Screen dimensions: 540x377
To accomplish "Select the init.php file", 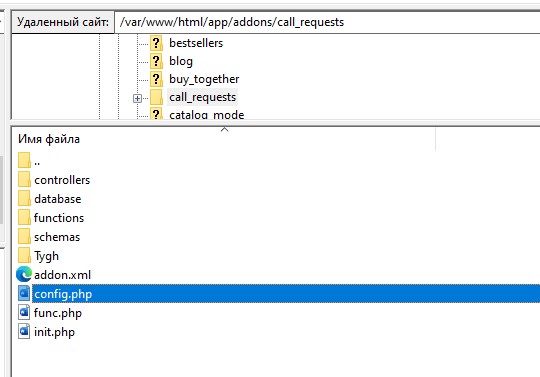I will (x=54, y=332).
